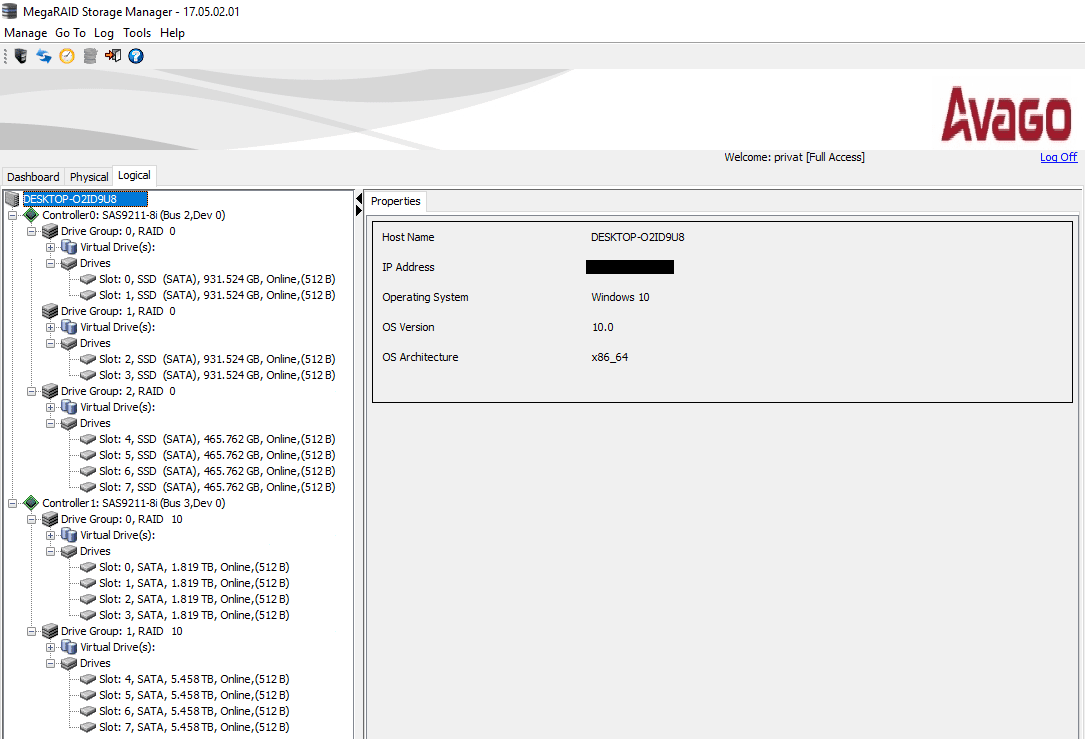This screenshot has width=1085, height=739.
Task: Switch to the Dashboard tab
Action: click(33, 177)
